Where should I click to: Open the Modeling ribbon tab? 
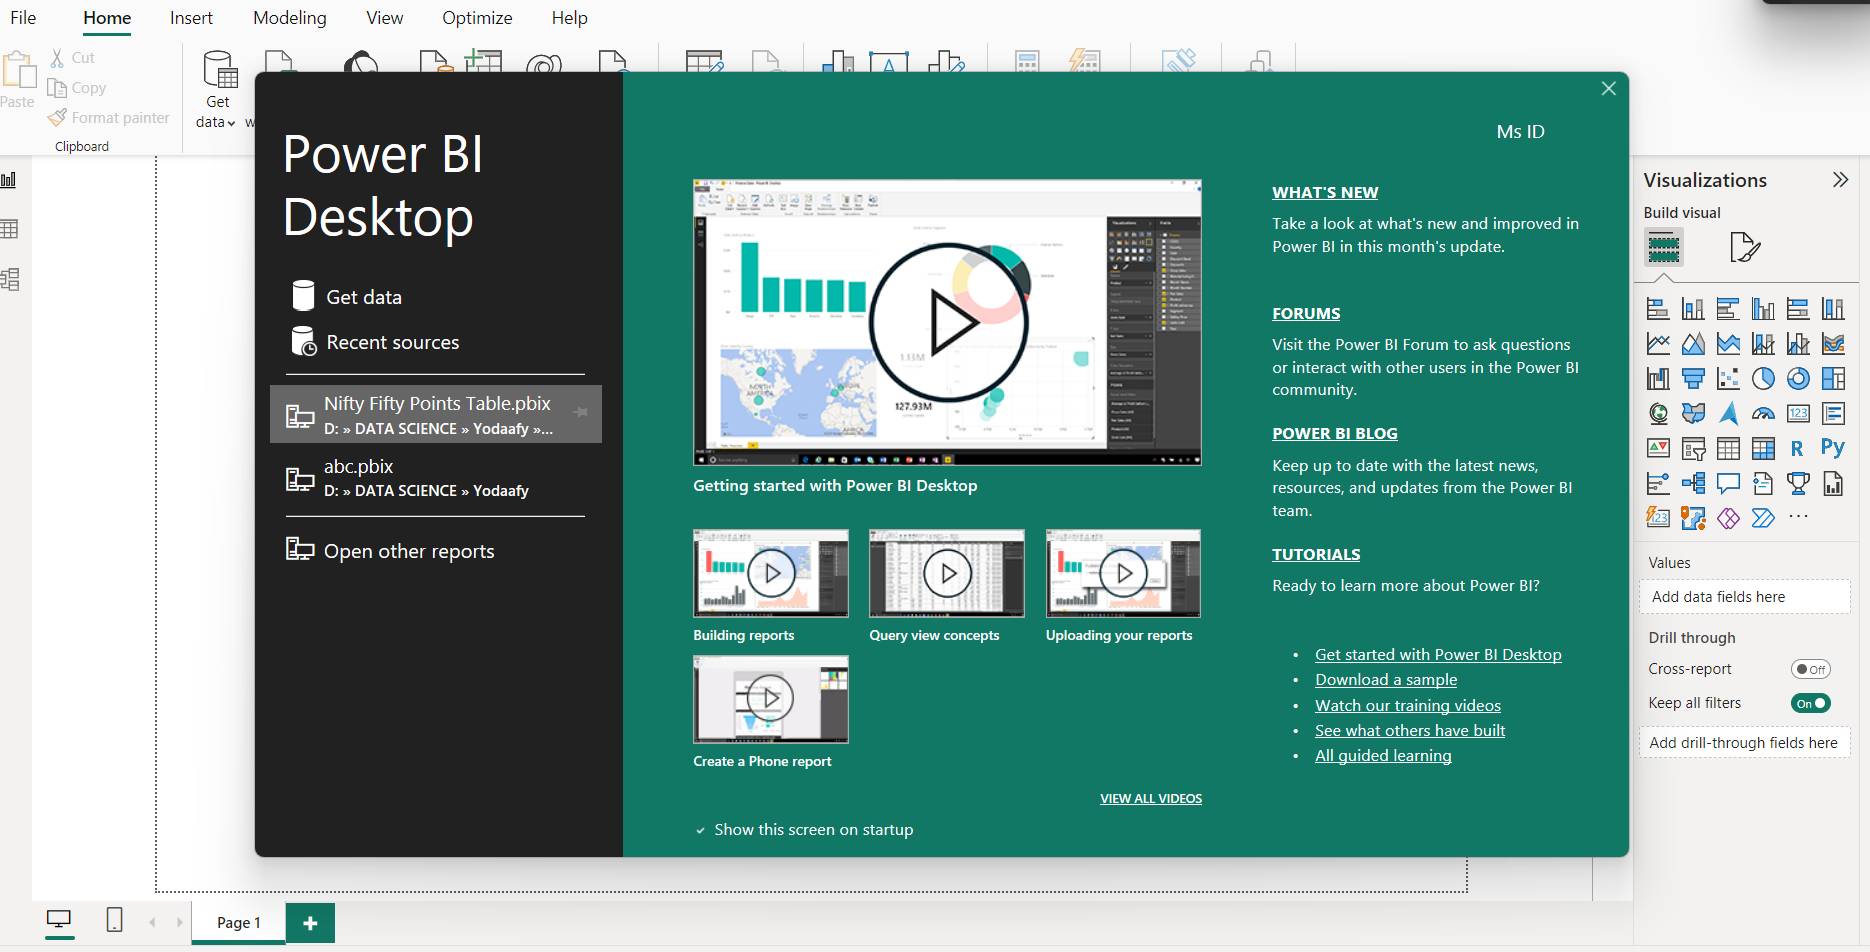[290, 18]
